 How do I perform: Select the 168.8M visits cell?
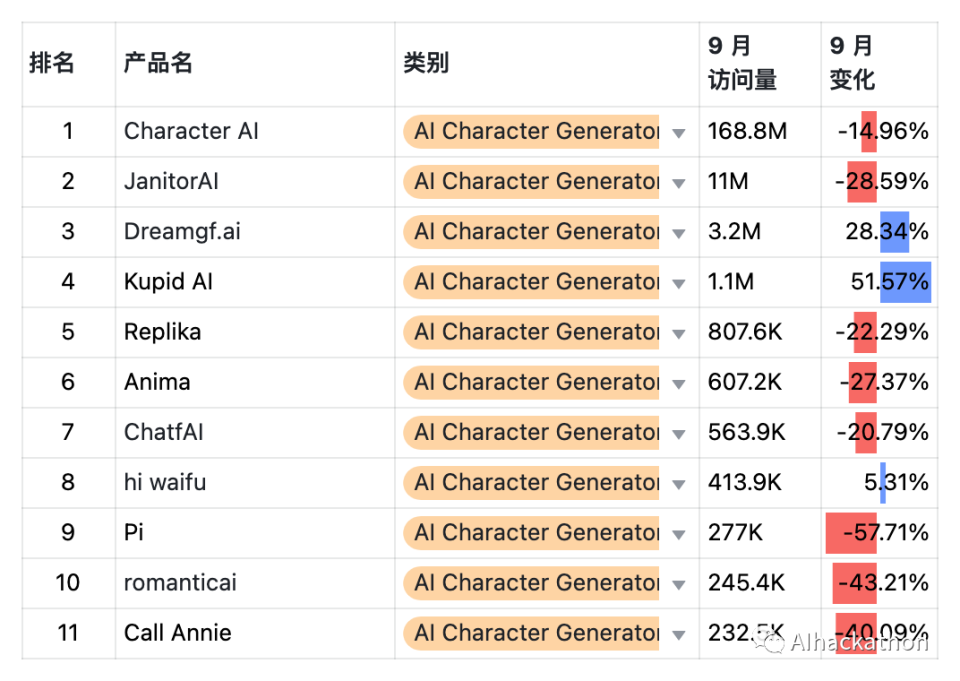pos(747,132)
